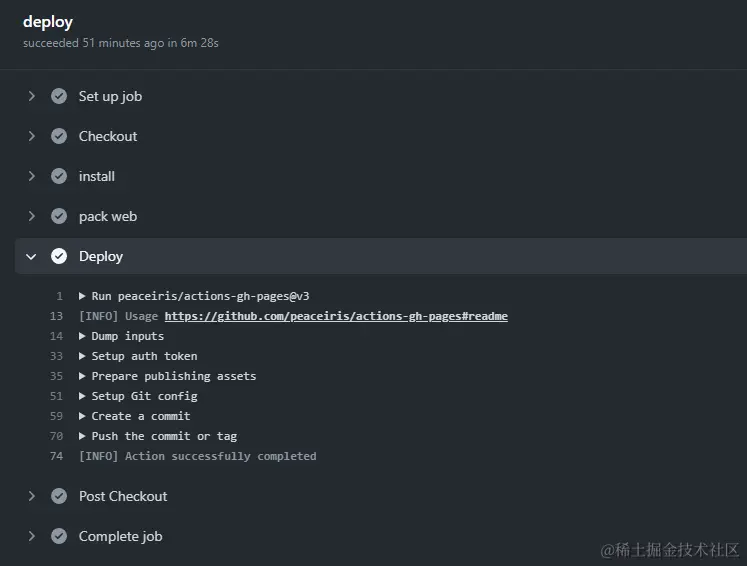Click the success check icon beside install

point(59,176)
